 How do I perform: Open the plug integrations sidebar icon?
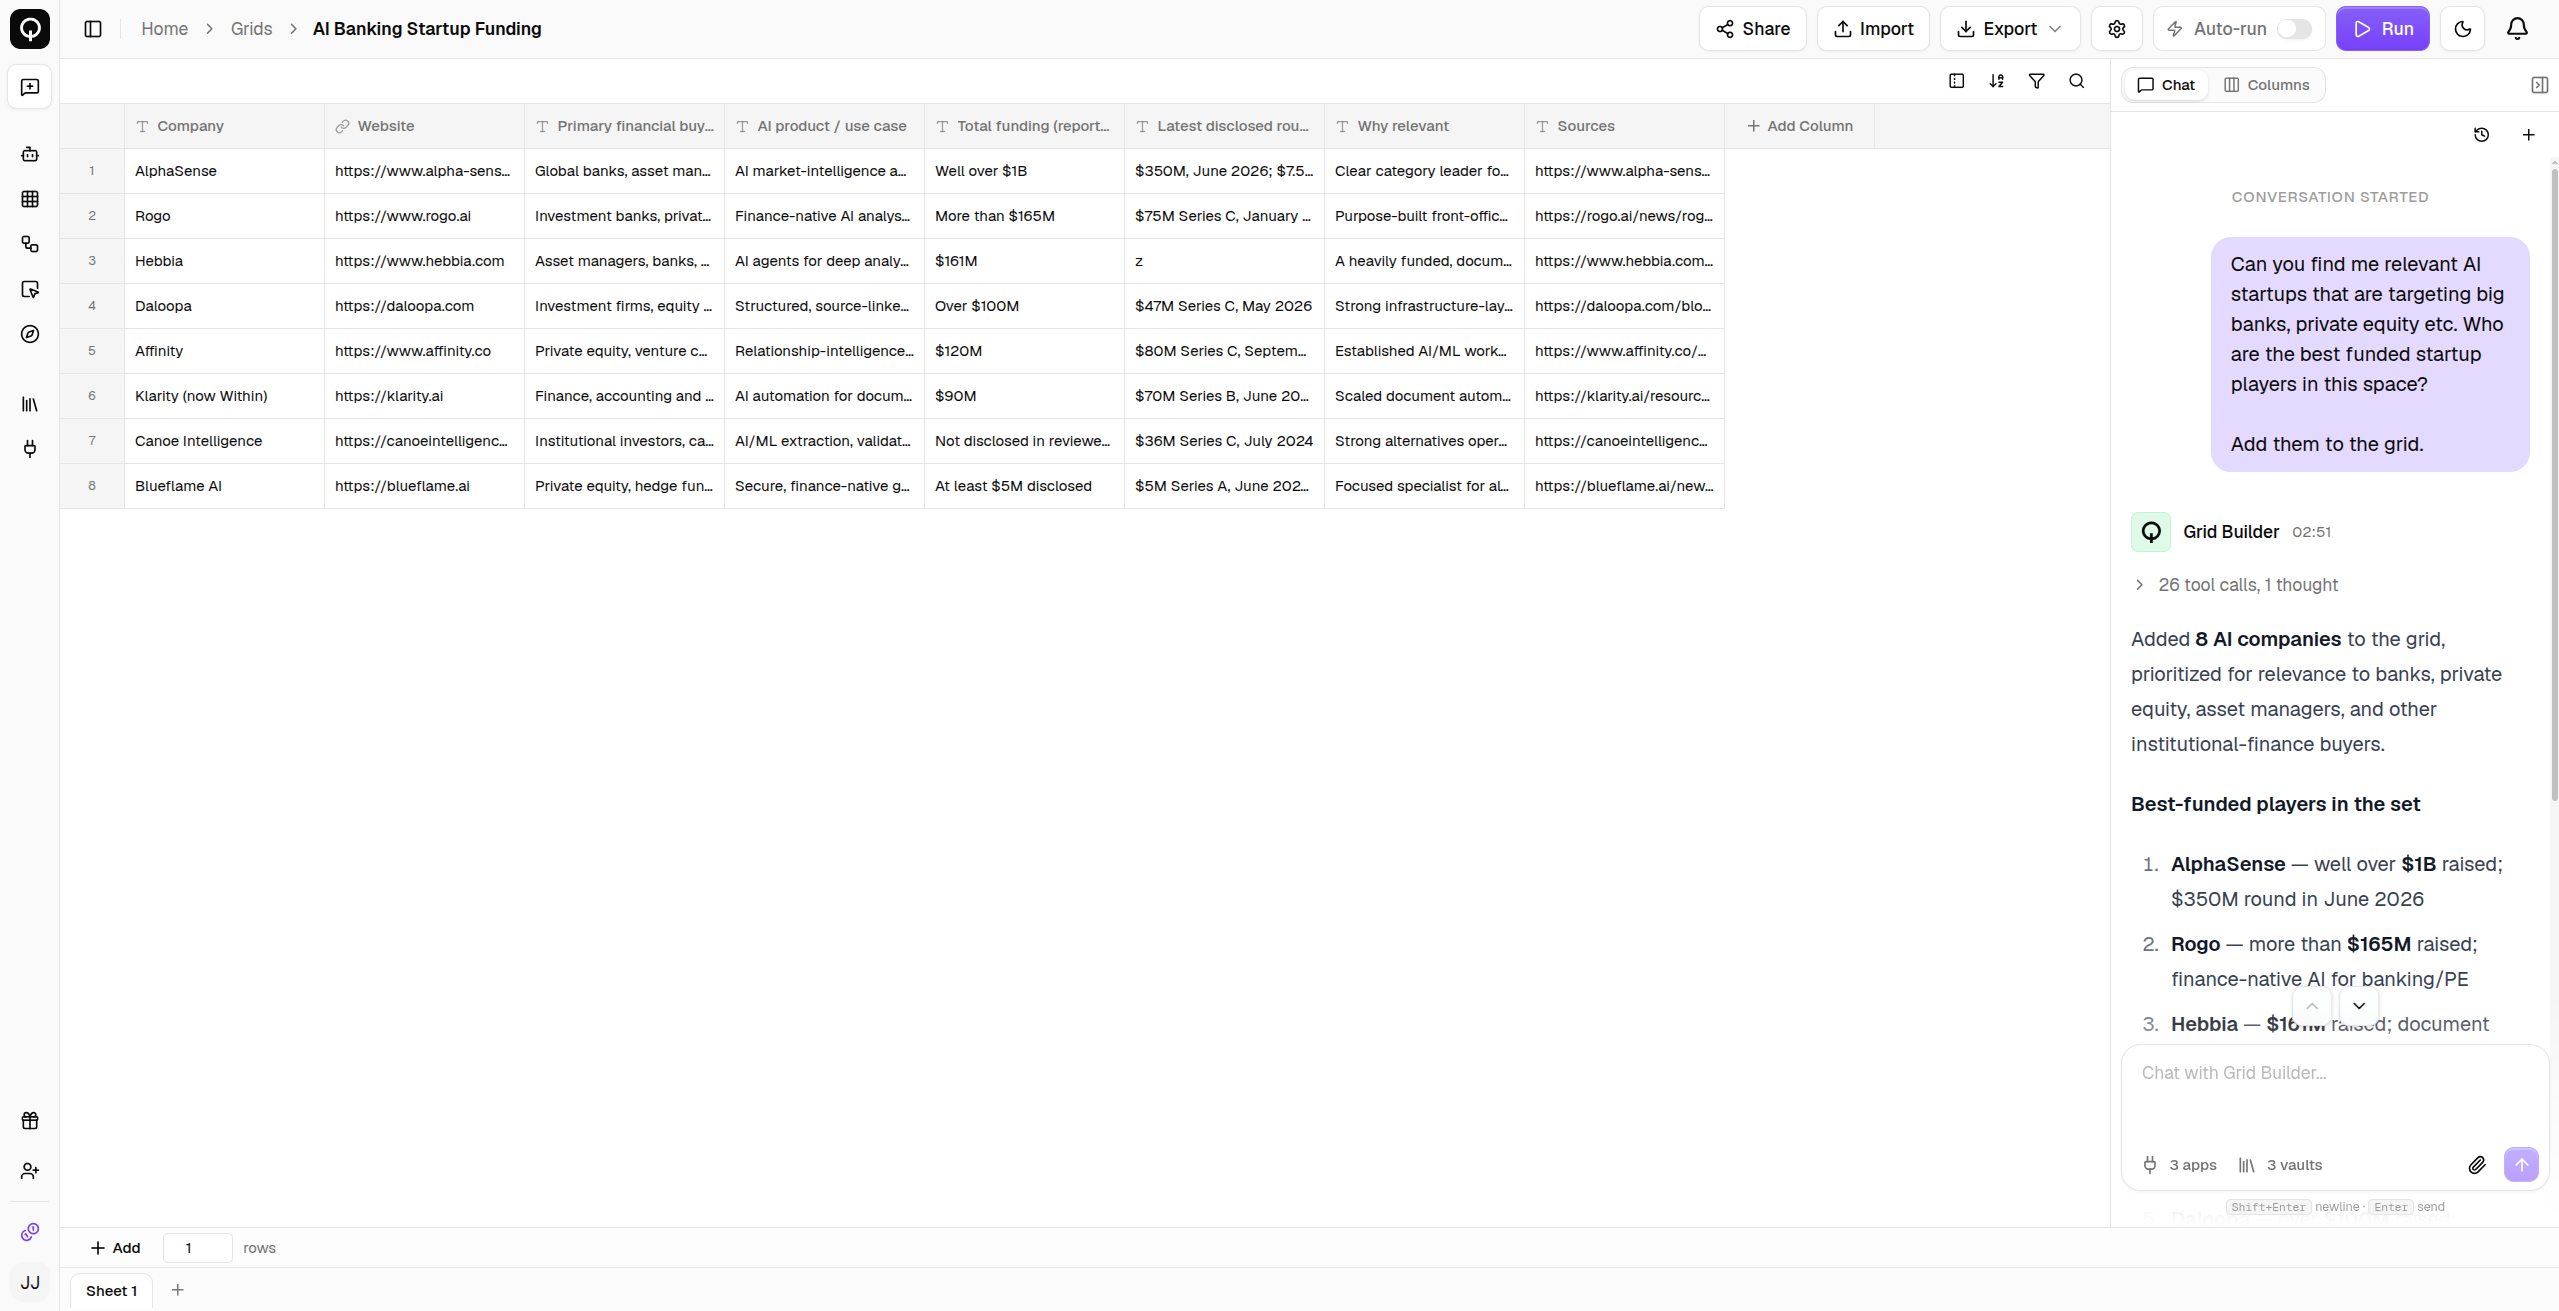[x=30, y=449]
